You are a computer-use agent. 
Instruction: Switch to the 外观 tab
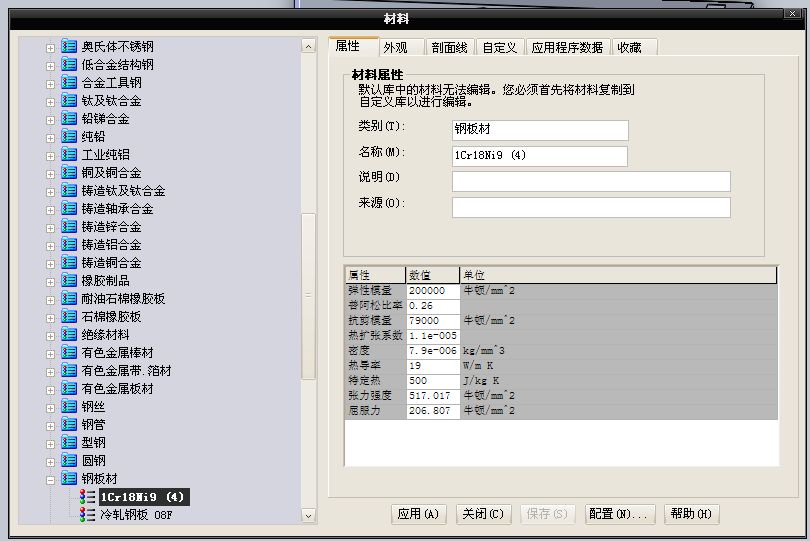(401, 48)
